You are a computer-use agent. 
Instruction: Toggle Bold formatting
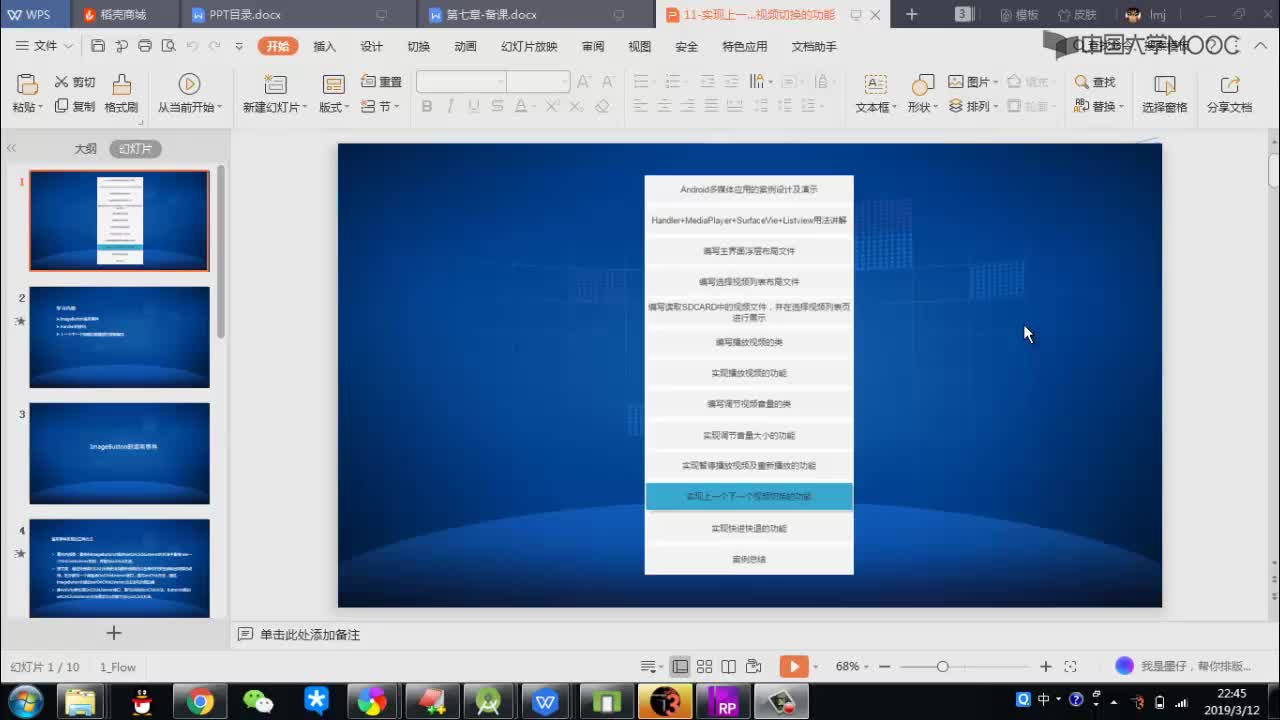(427, 106)
